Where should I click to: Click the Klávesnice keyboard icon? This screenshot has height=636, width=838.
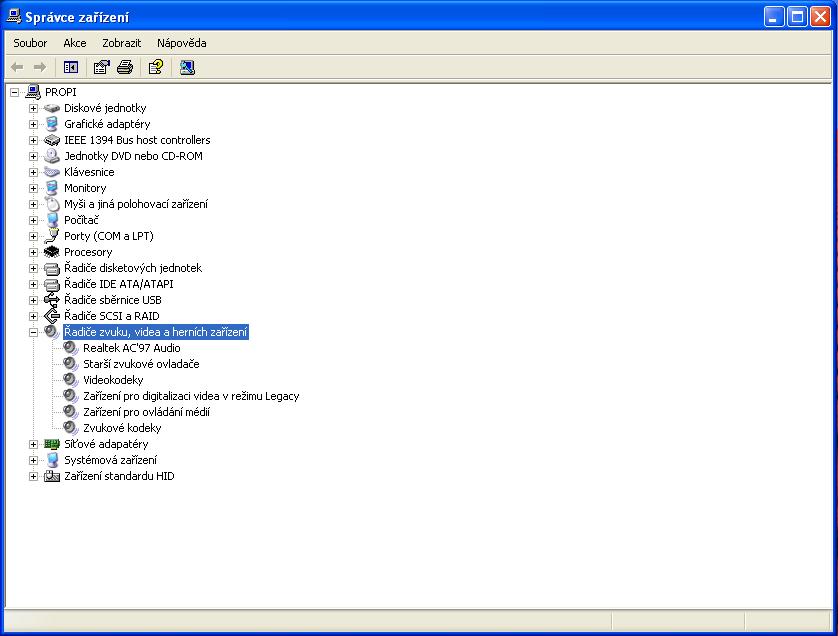coord(52,172)
